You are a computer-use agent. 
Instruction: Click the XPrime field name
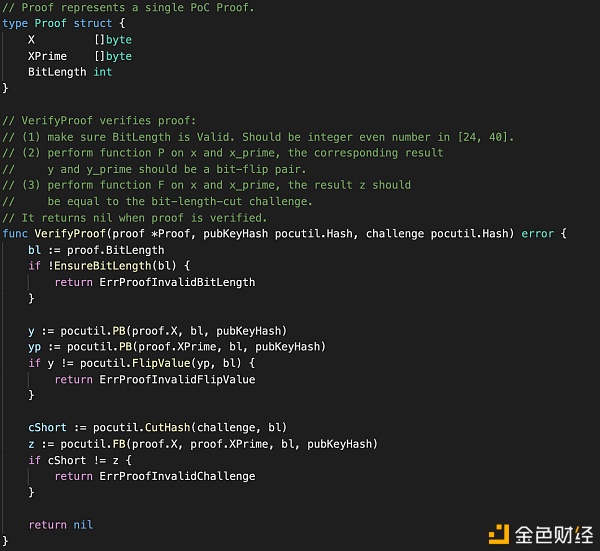click(47, 56)
